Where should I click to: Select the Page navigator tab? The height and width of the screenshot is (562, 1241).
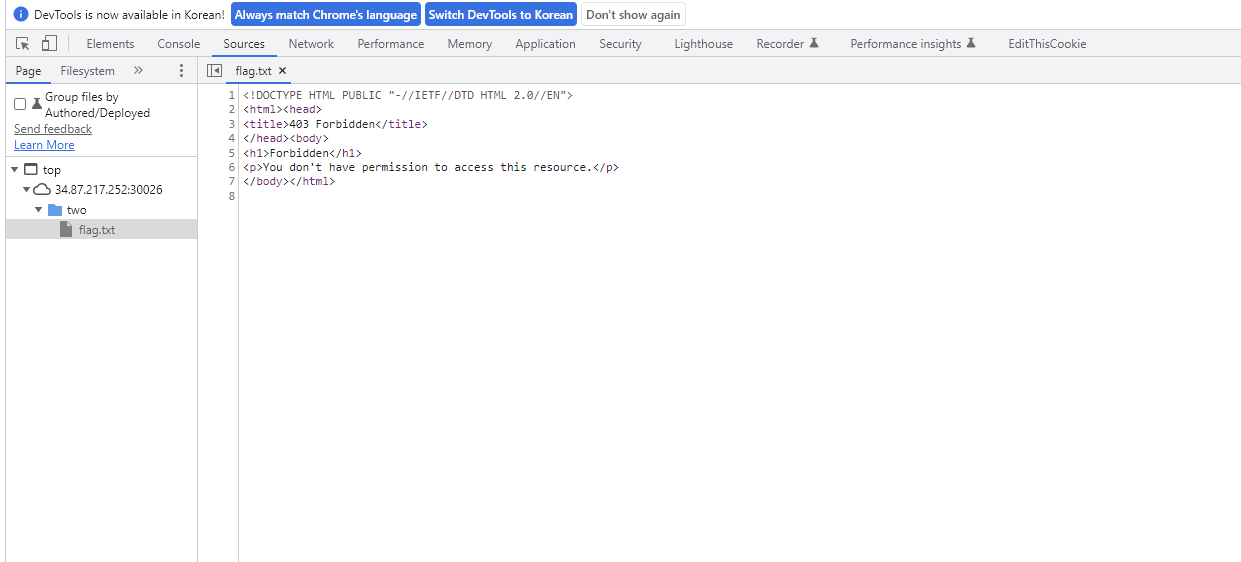tap(29, 71)
